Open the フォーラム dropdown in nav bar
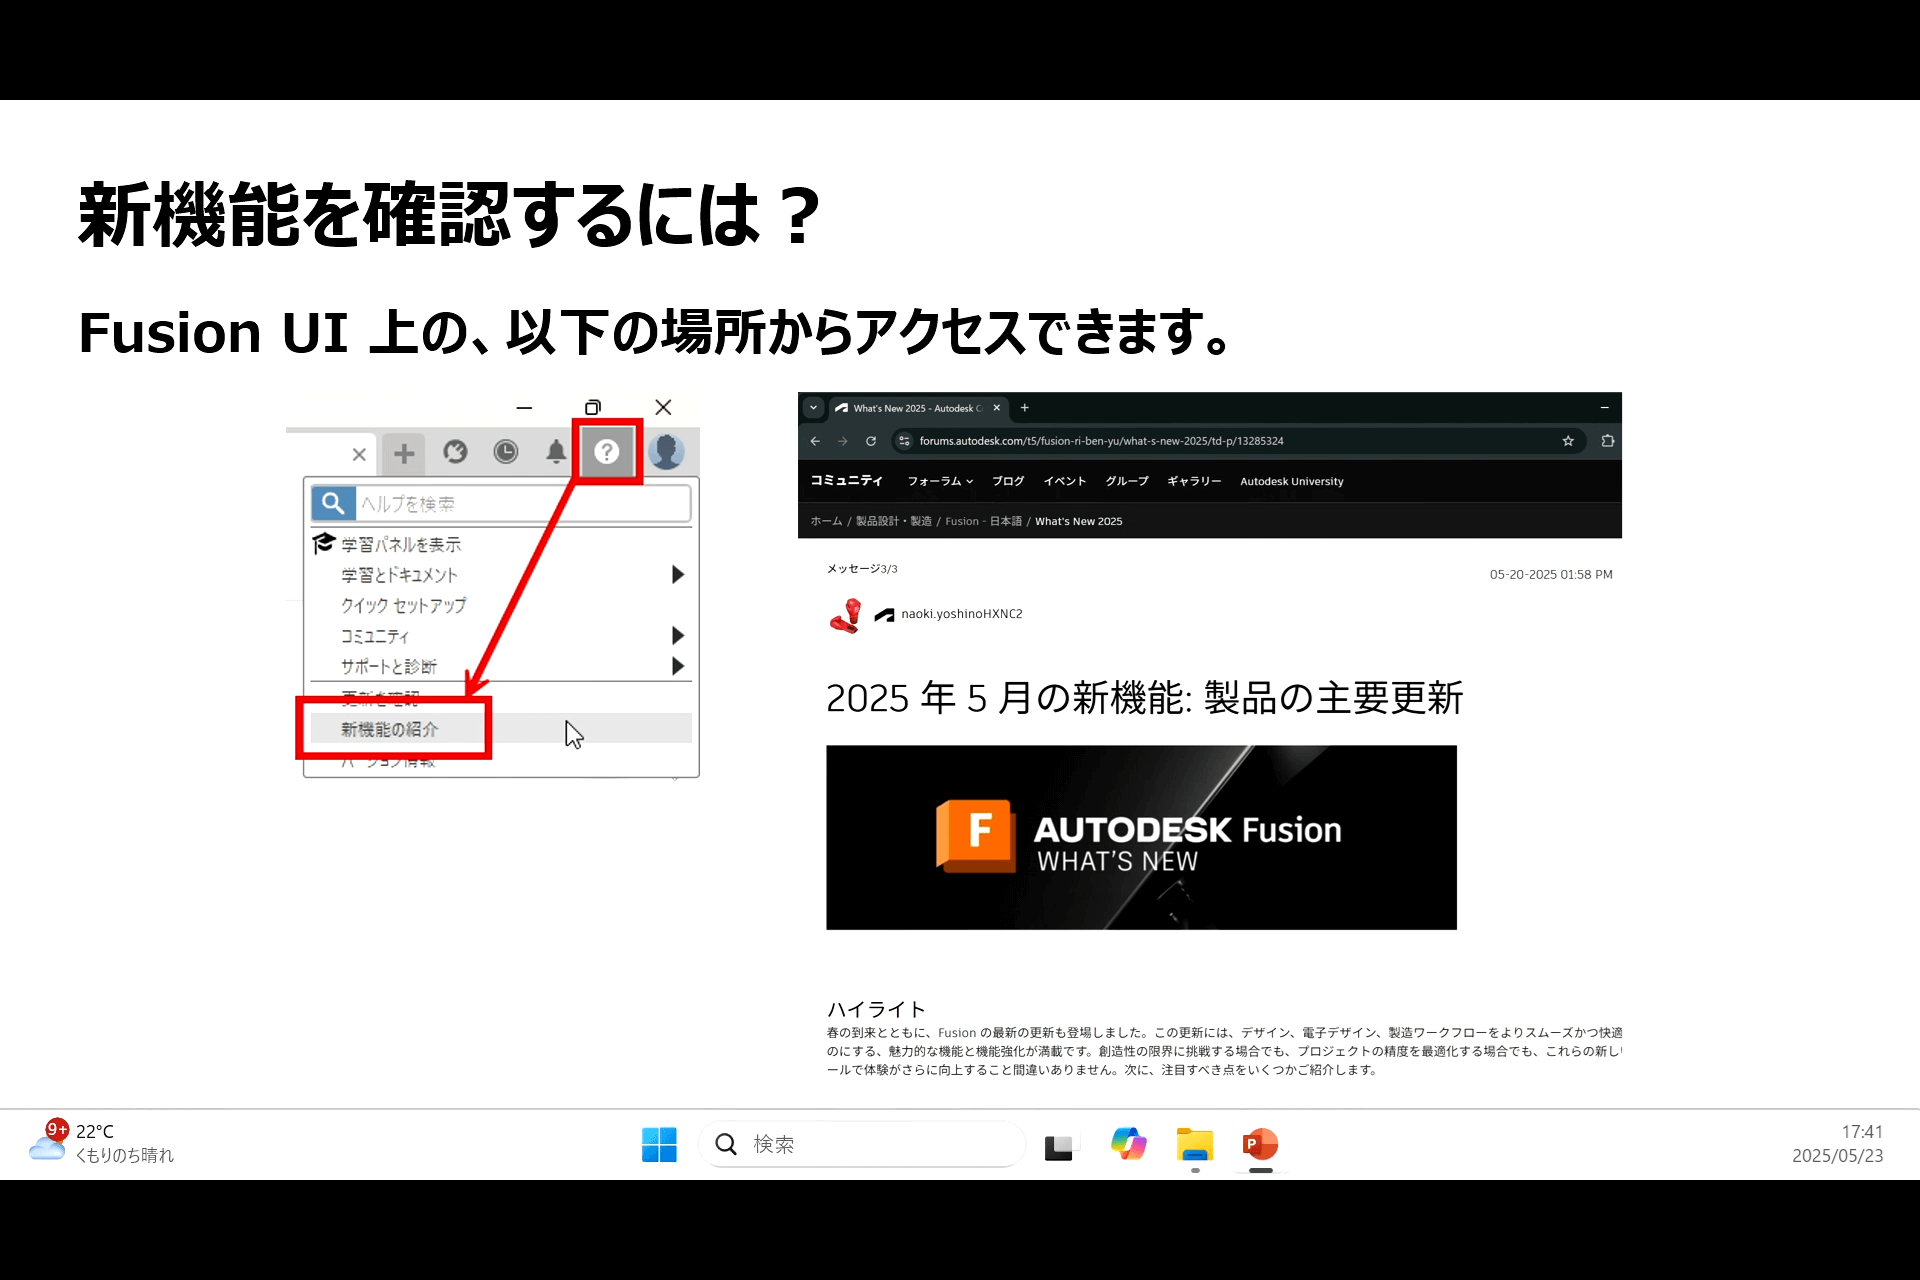 pyautogui.click(x=940, y=481)
